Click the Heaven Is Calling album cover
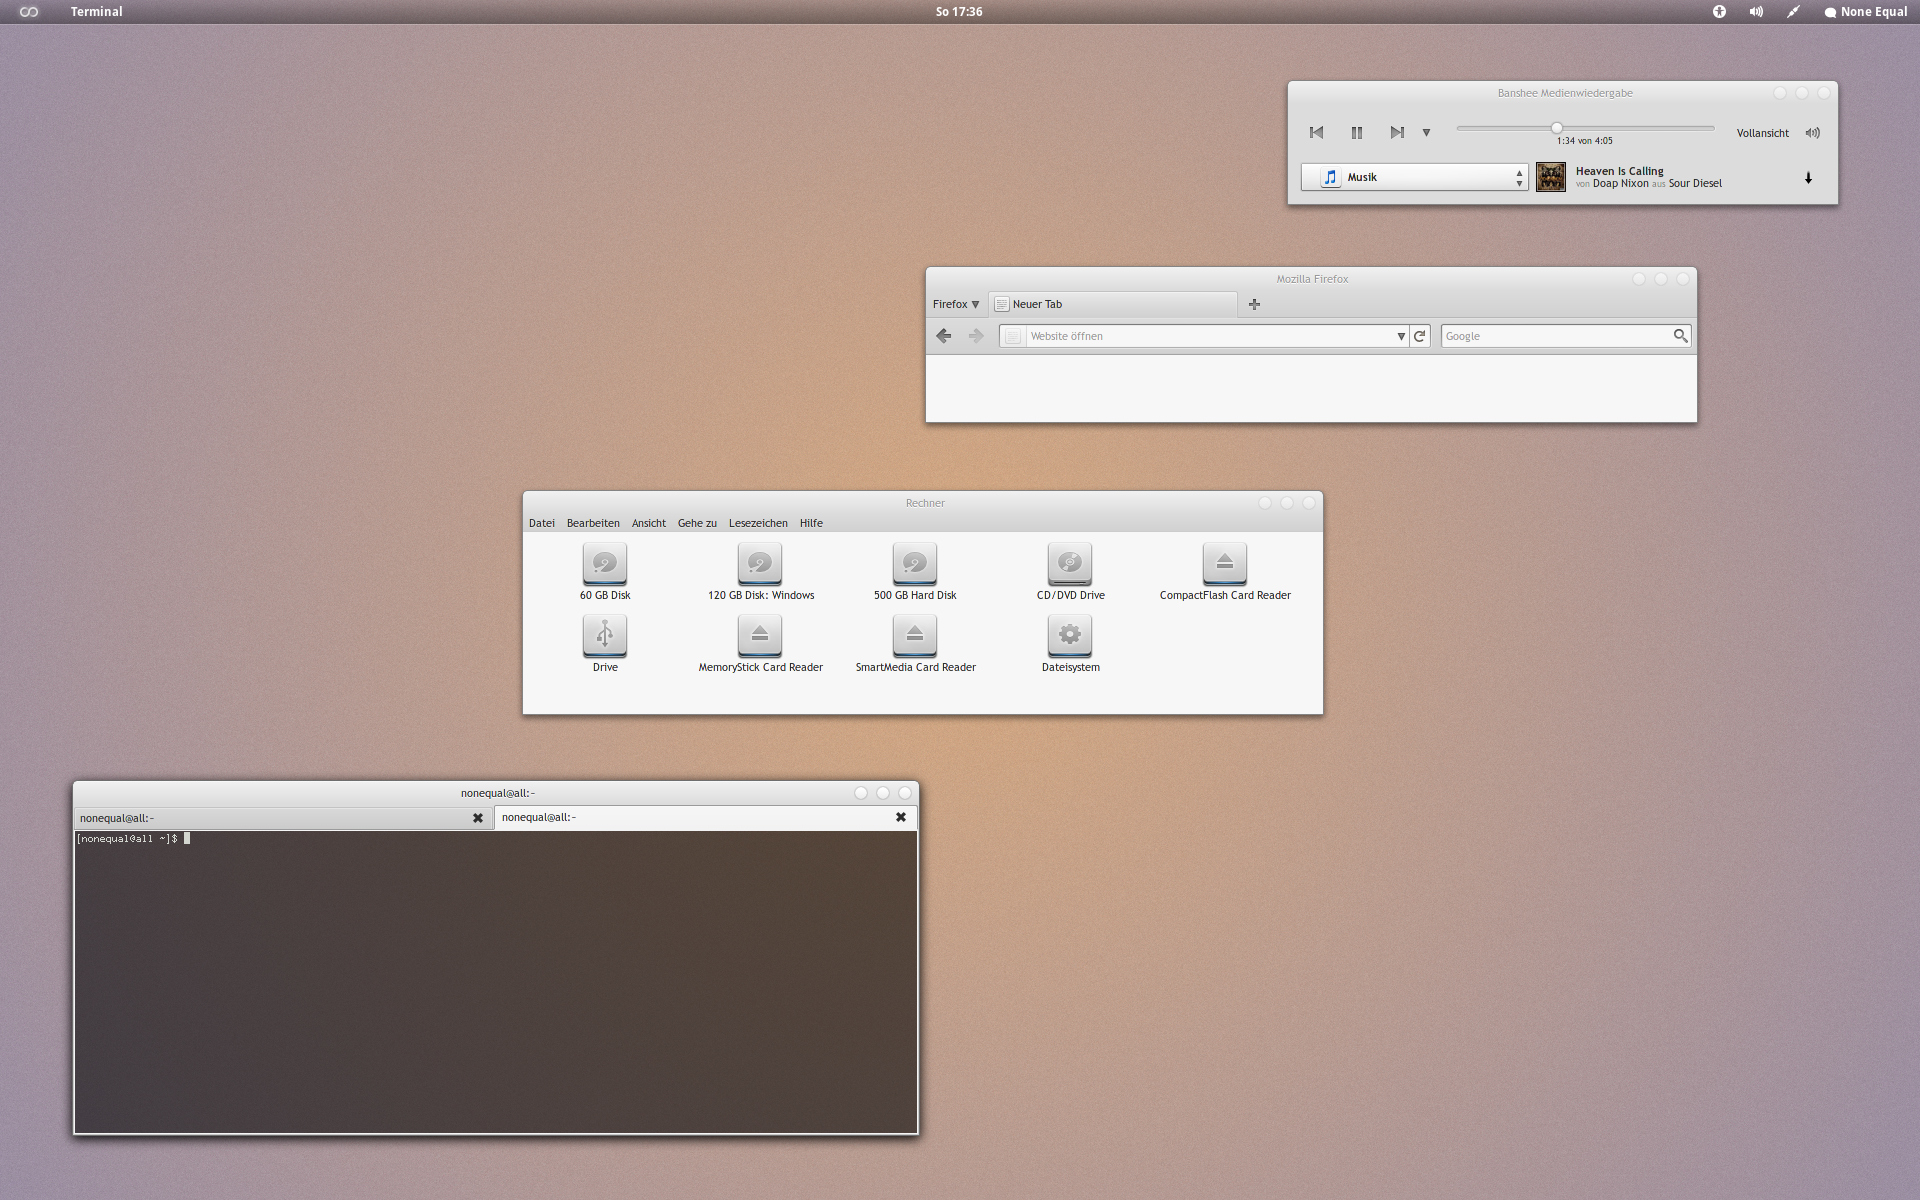 click(x=1550, y=177)
